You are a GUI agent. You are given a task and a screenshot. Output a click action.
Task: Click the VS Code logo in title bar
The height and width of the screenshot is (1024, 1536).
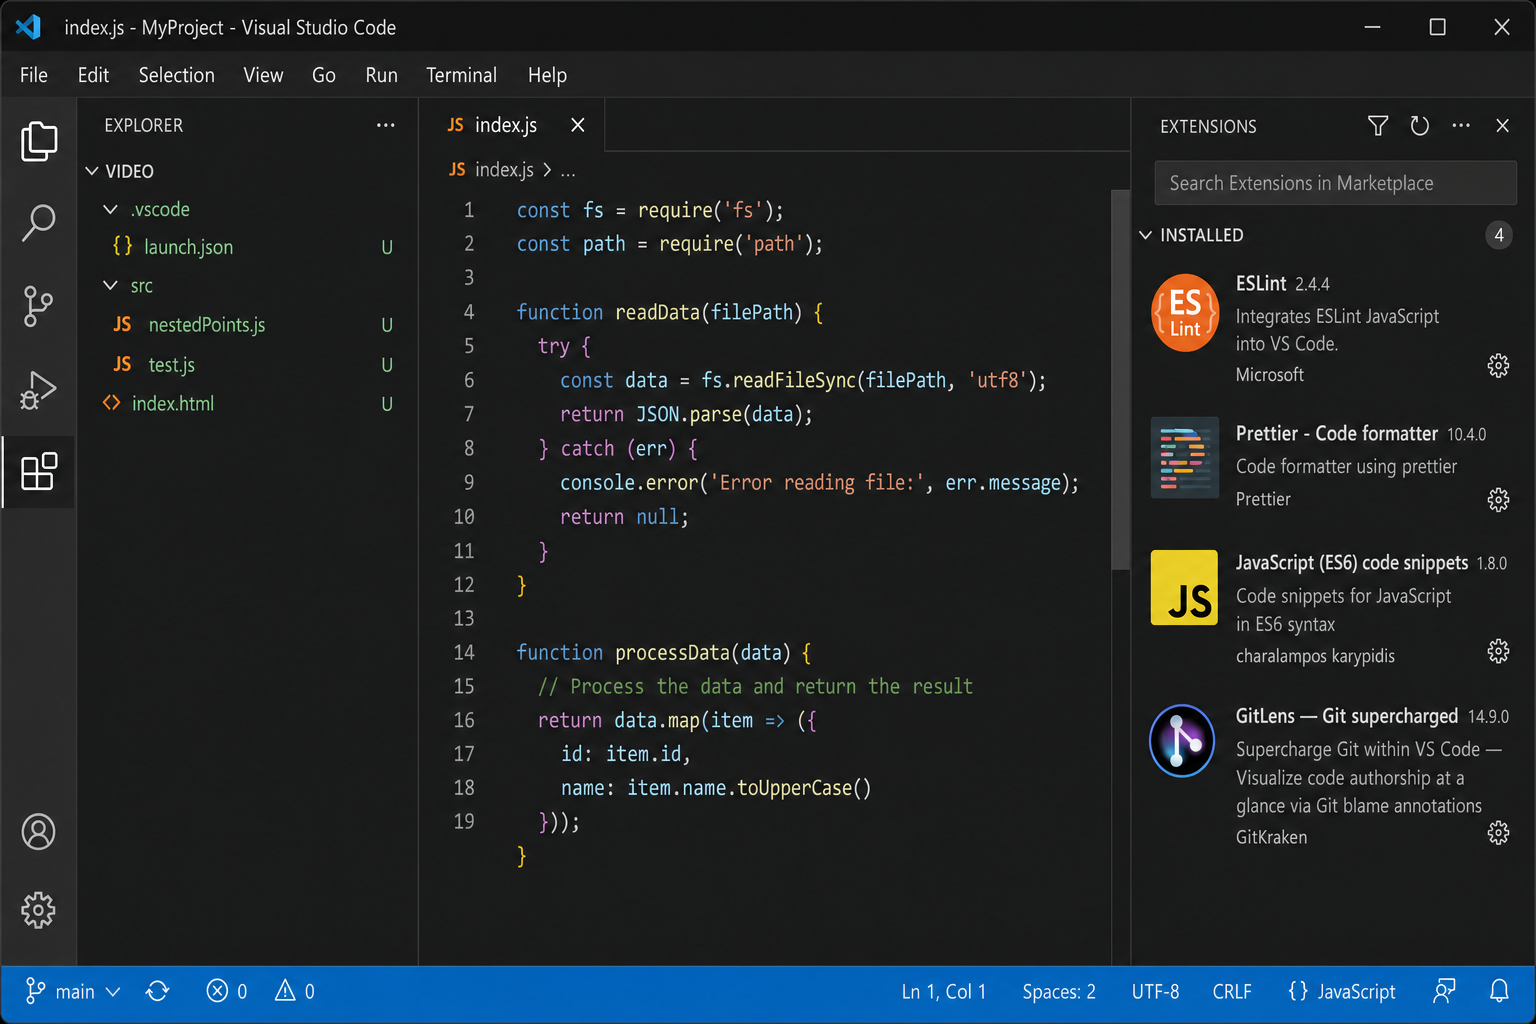(28, 27)
